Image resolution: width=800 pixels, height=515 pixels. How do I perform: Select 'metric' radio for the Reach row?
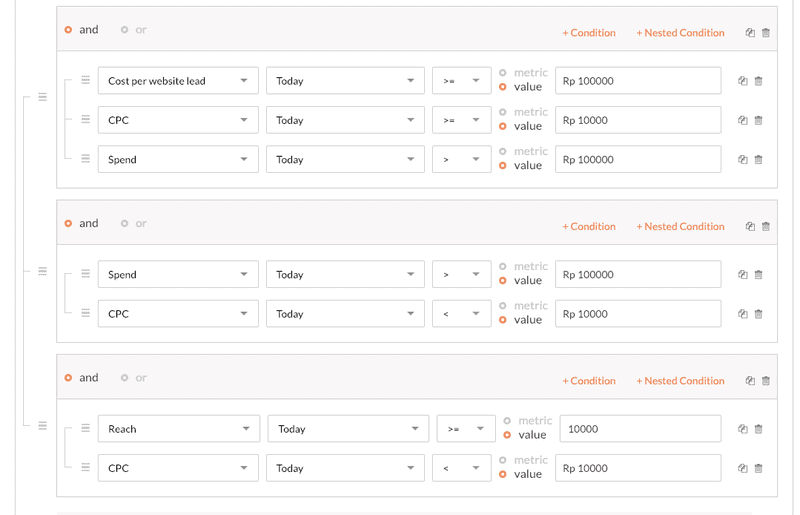click(x=507, y=421)
